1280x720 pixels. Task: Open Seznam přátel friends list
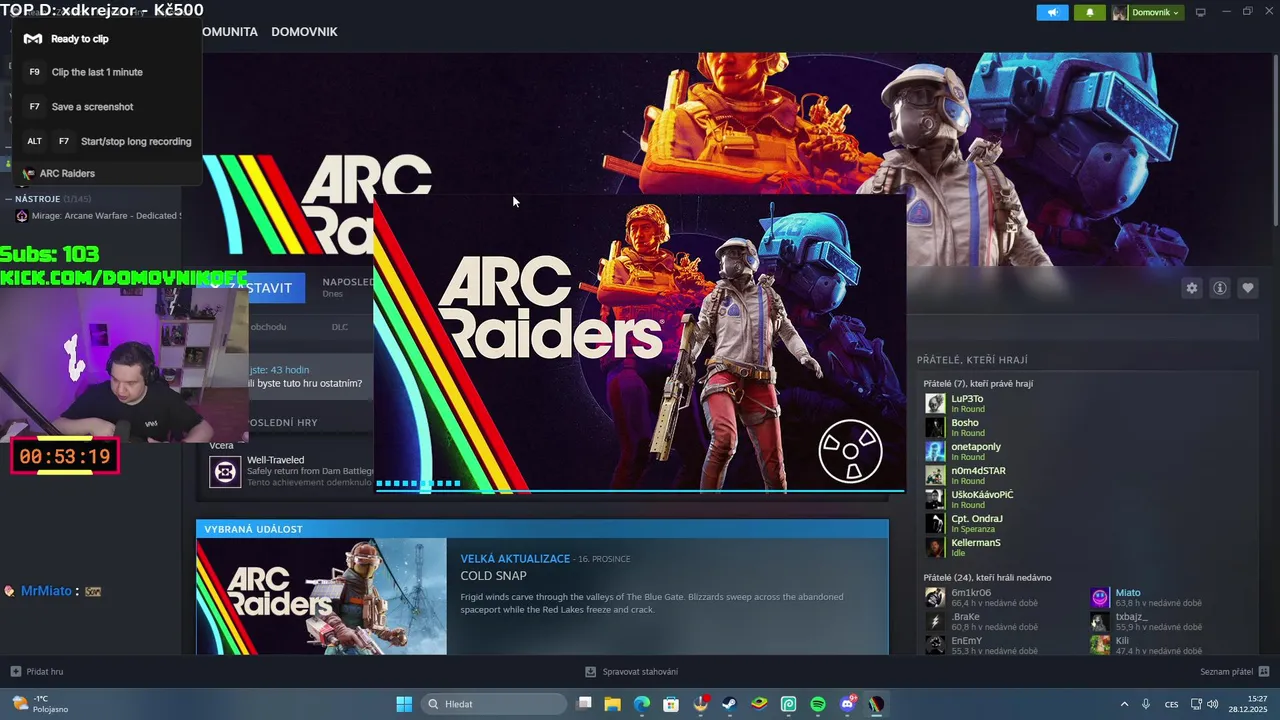coord(1234,672)
